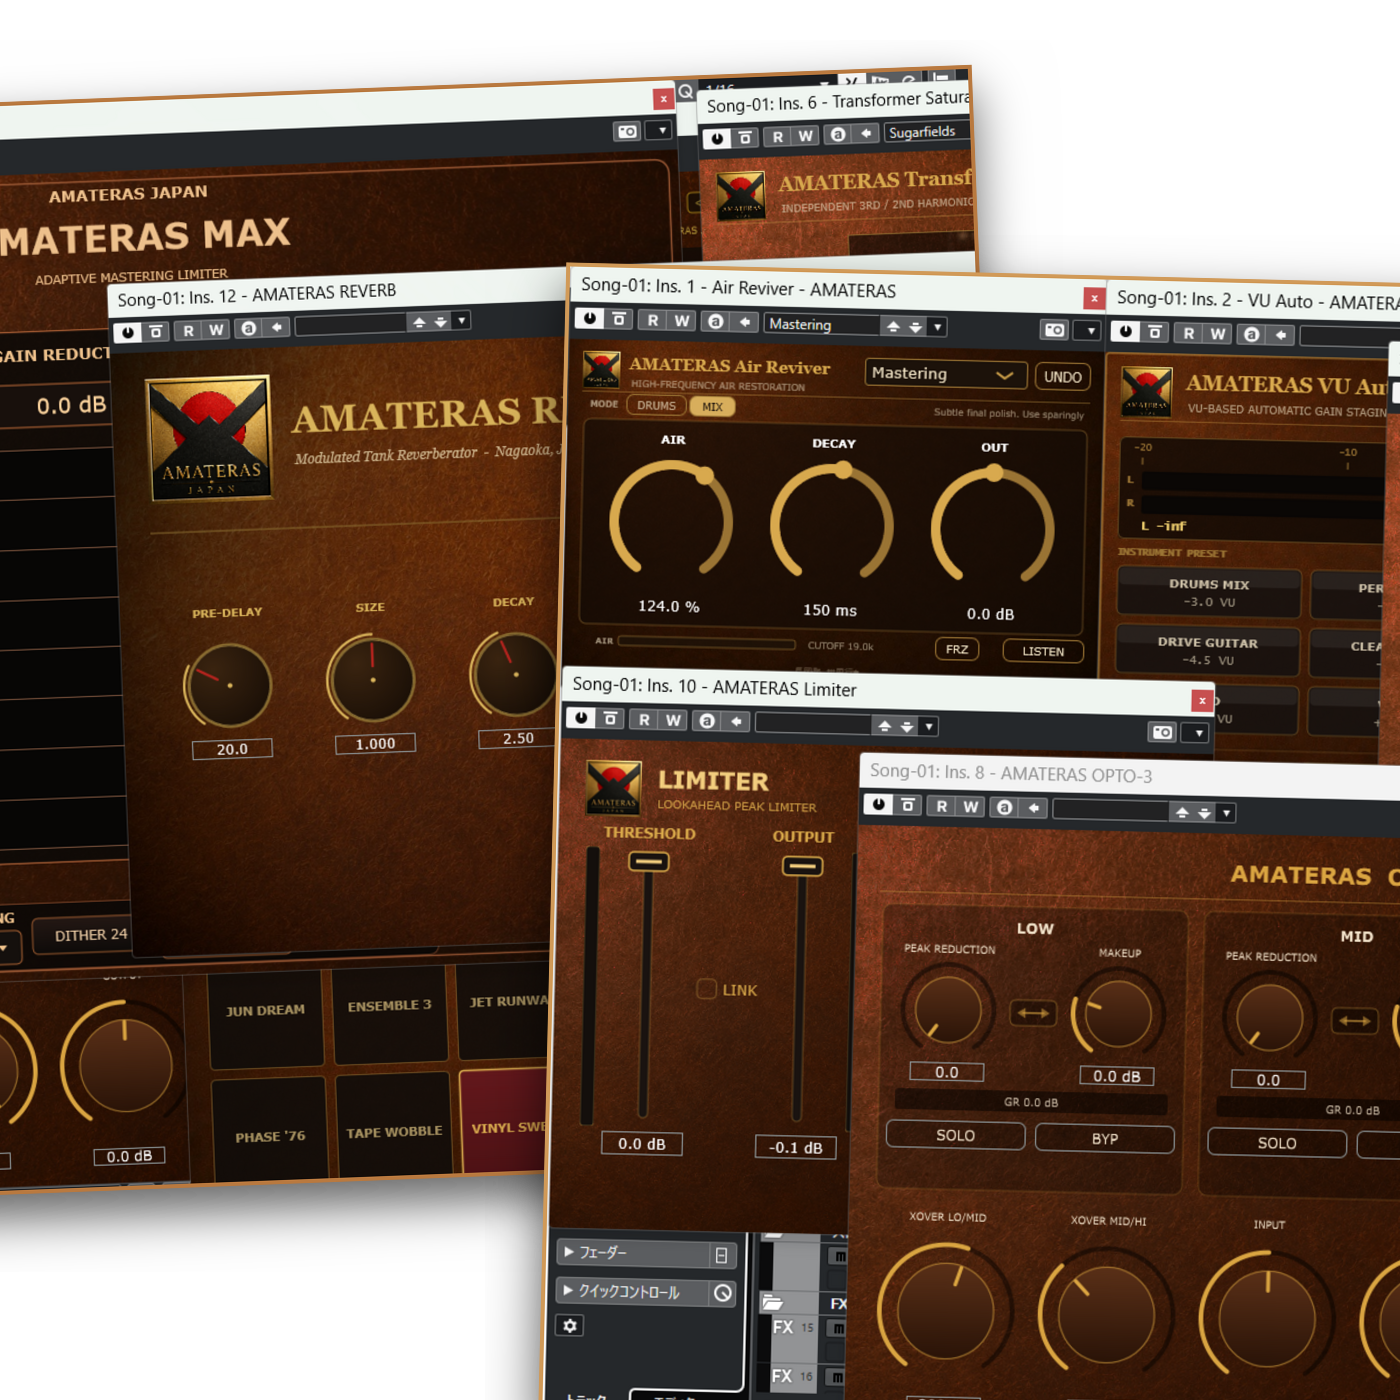Select the JUN DREAM preset tile

coord(266,1011)
